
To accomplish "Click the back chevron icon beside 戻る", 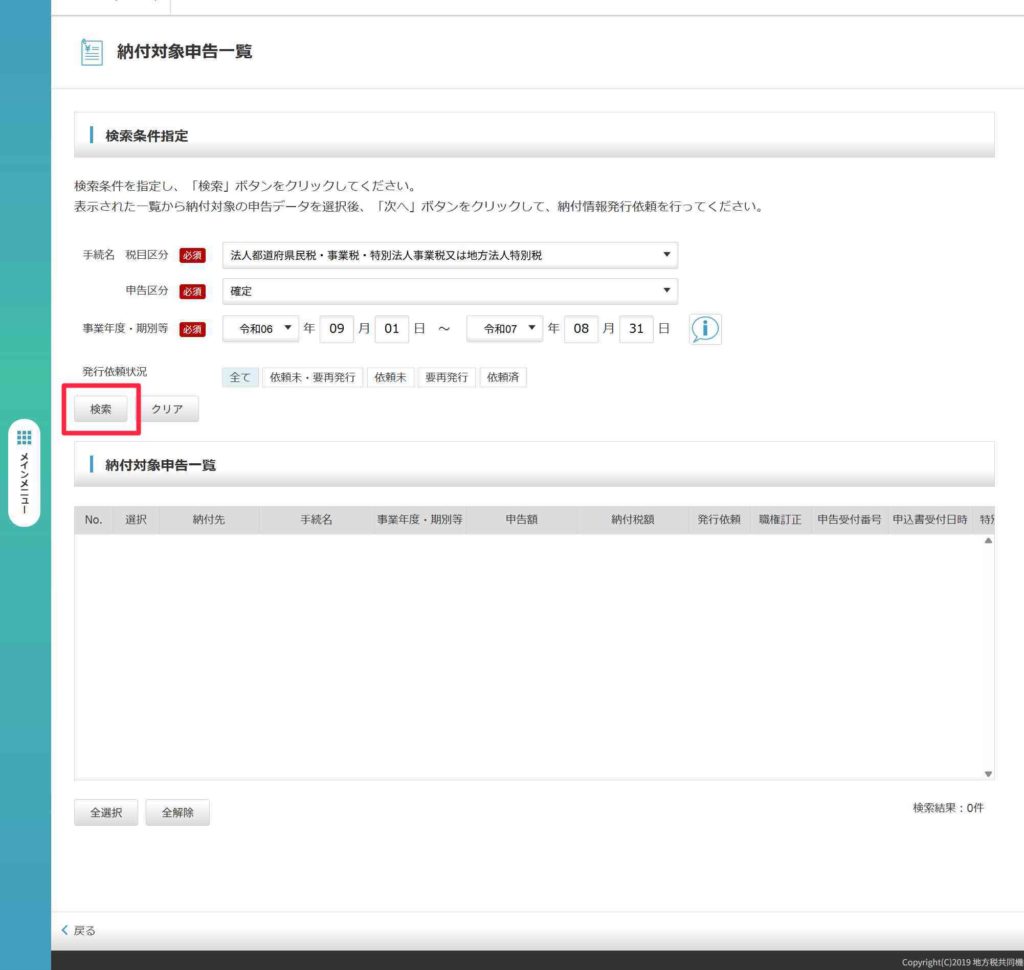I will click(x=66, y=930).
